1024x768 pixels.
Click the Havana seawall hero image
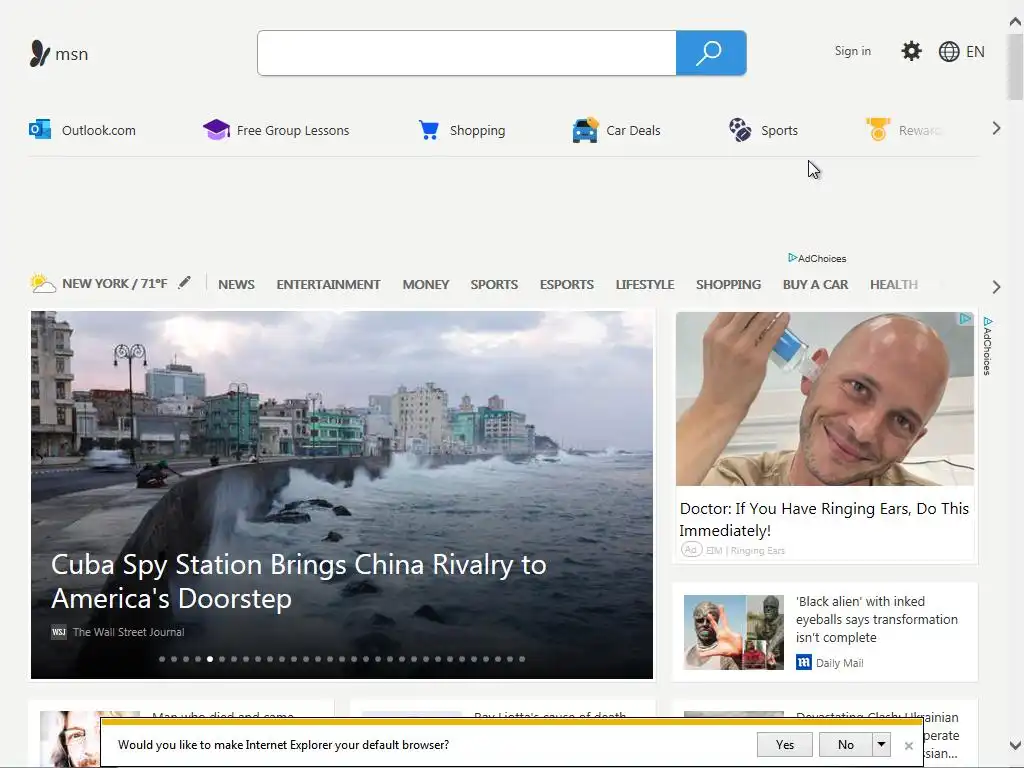click(342, 494)
